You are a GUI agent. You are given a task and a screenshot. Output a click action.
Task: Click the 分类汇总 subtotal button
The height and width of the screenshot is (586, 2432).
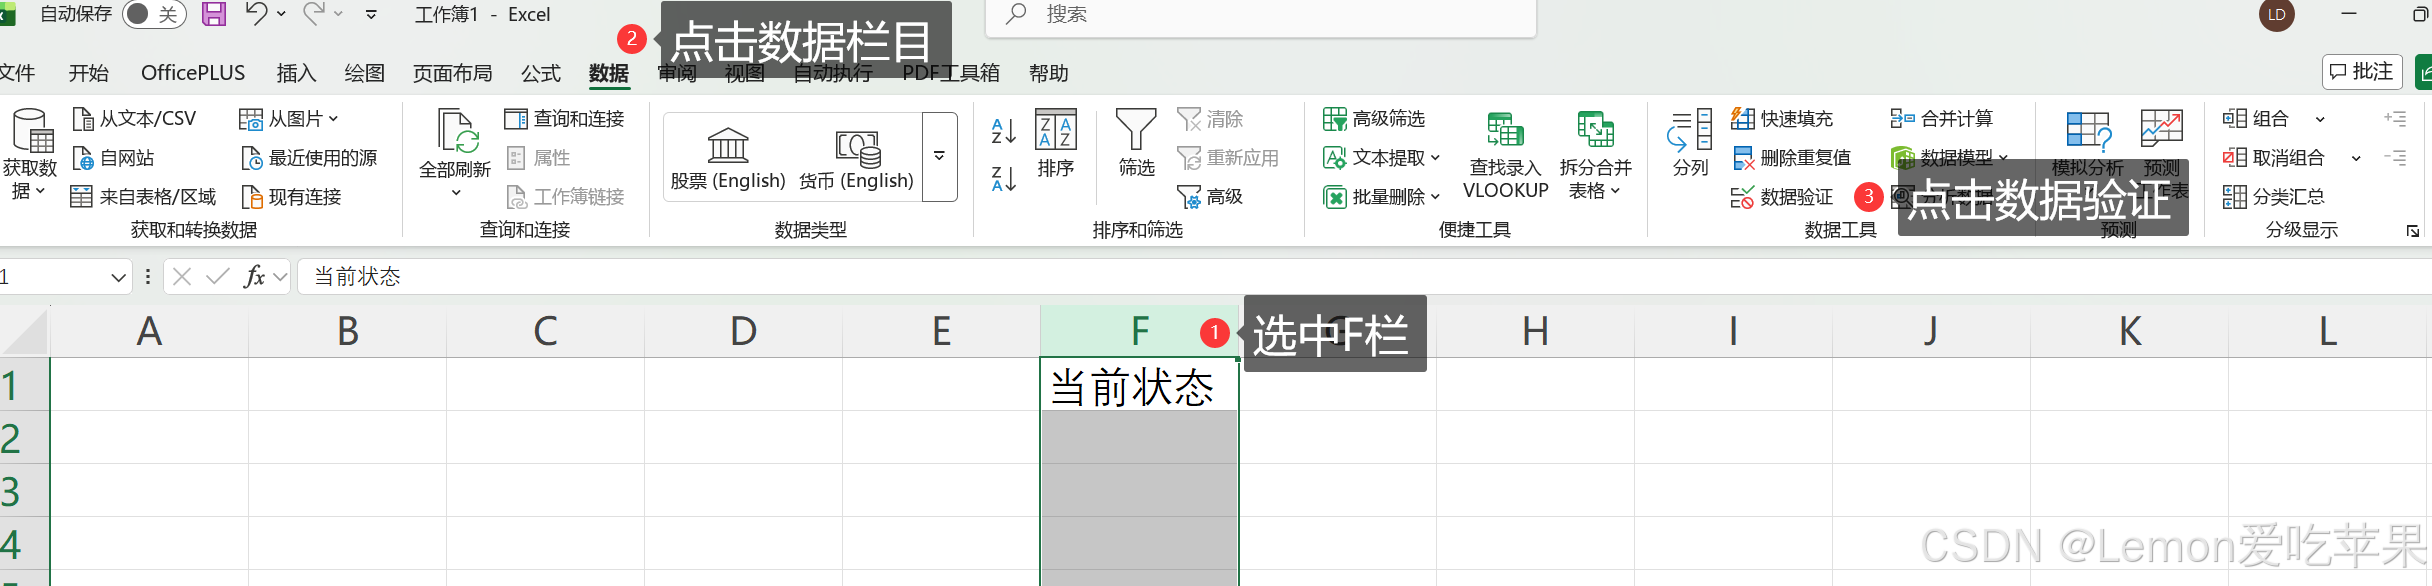(x=2273, y=197)
